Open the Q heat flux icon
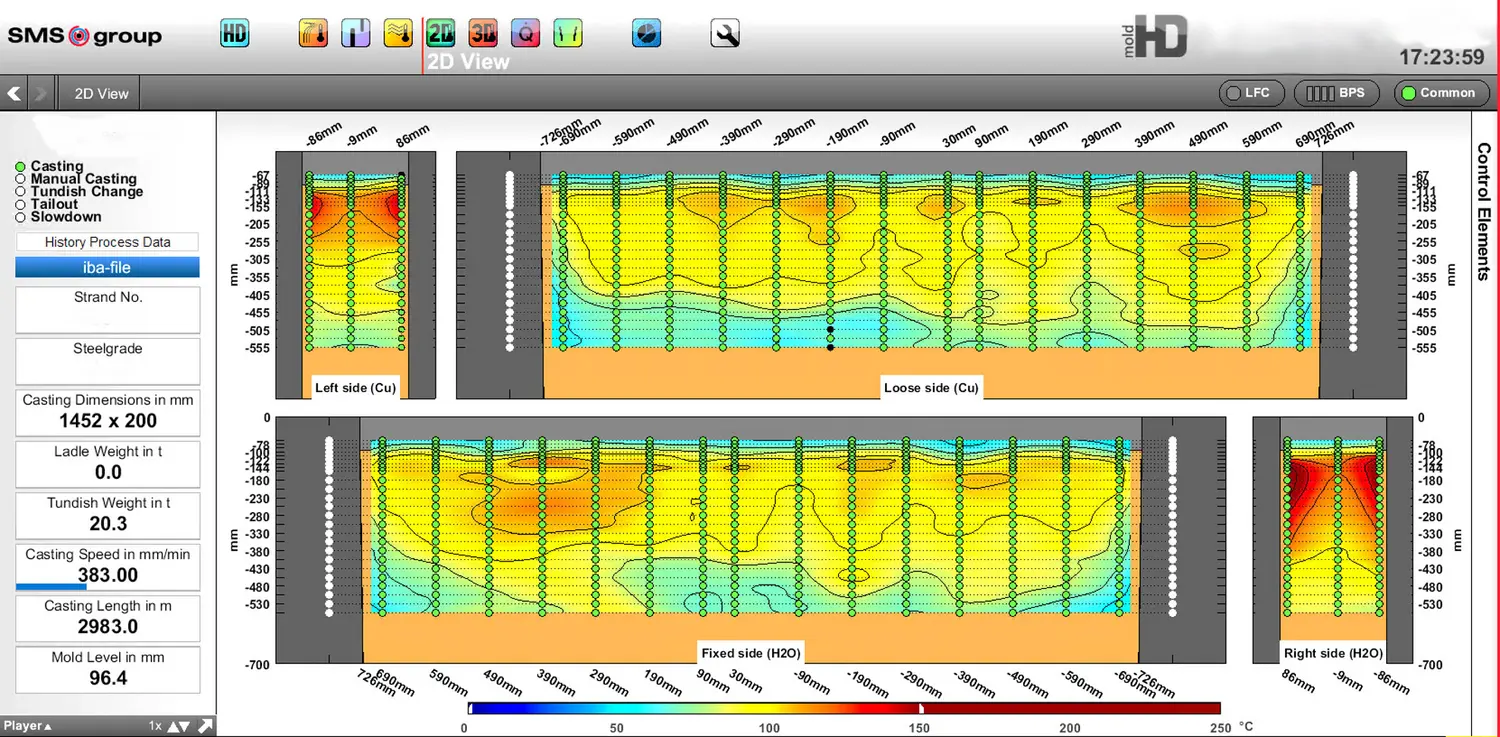The height and width of the screenshot is (737, 1500). (x=525, y=33)
